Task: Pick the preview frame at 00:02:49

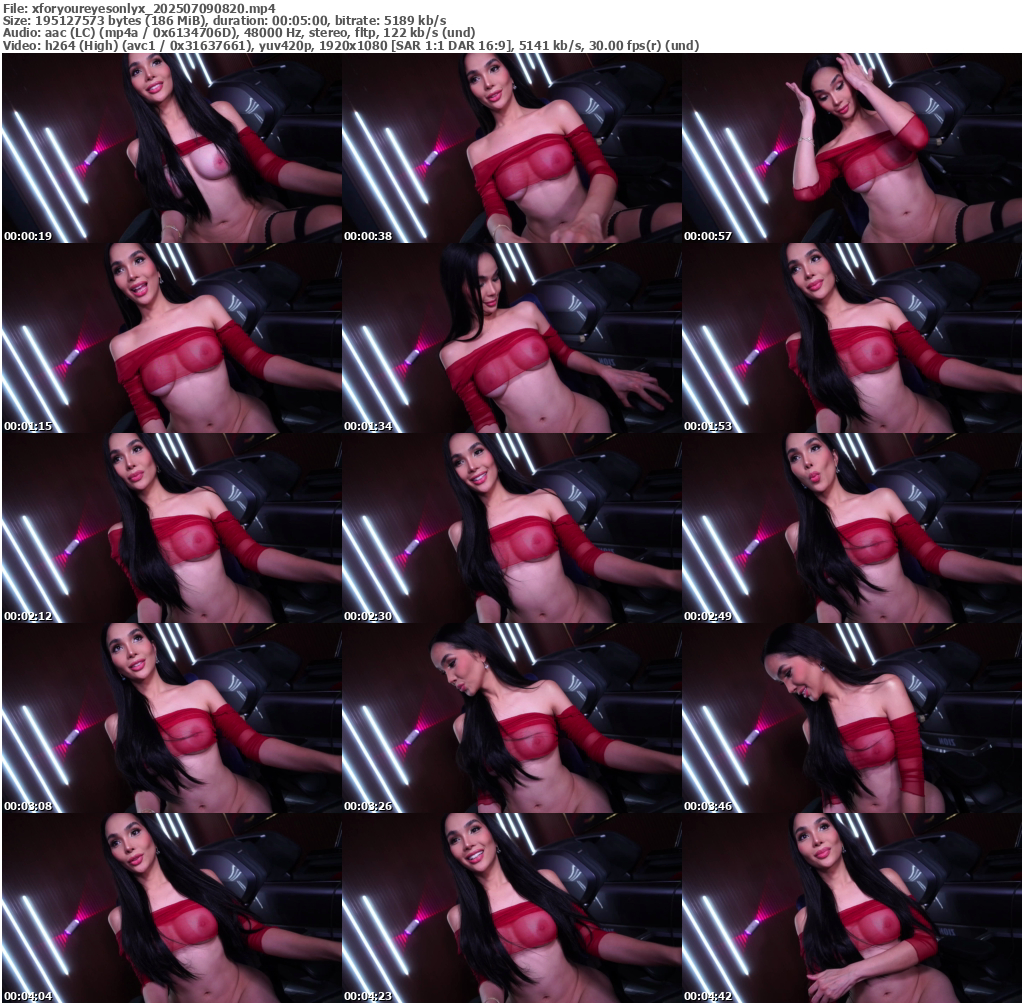Action: click(852, 528)
